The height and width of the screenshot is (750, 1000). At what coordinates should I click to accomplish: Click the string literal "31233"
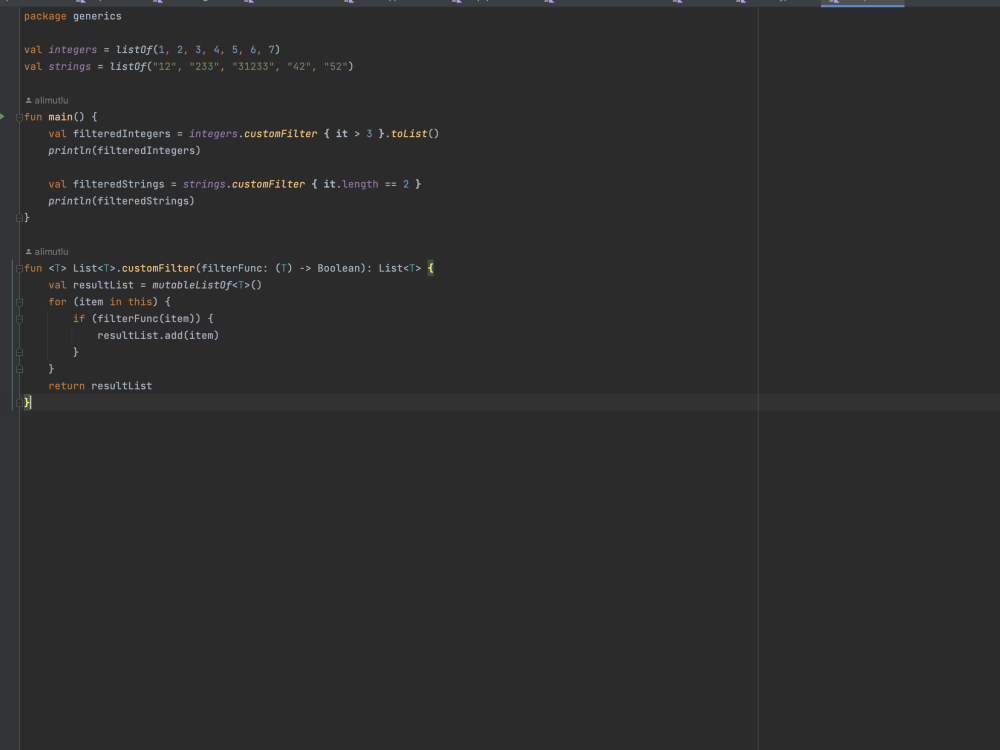pos(253,66)
